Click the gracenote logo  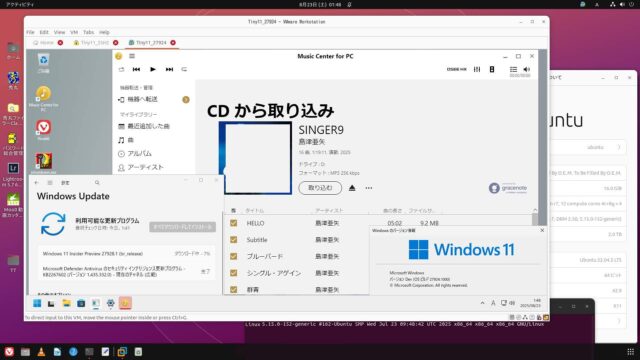[508, 188]
